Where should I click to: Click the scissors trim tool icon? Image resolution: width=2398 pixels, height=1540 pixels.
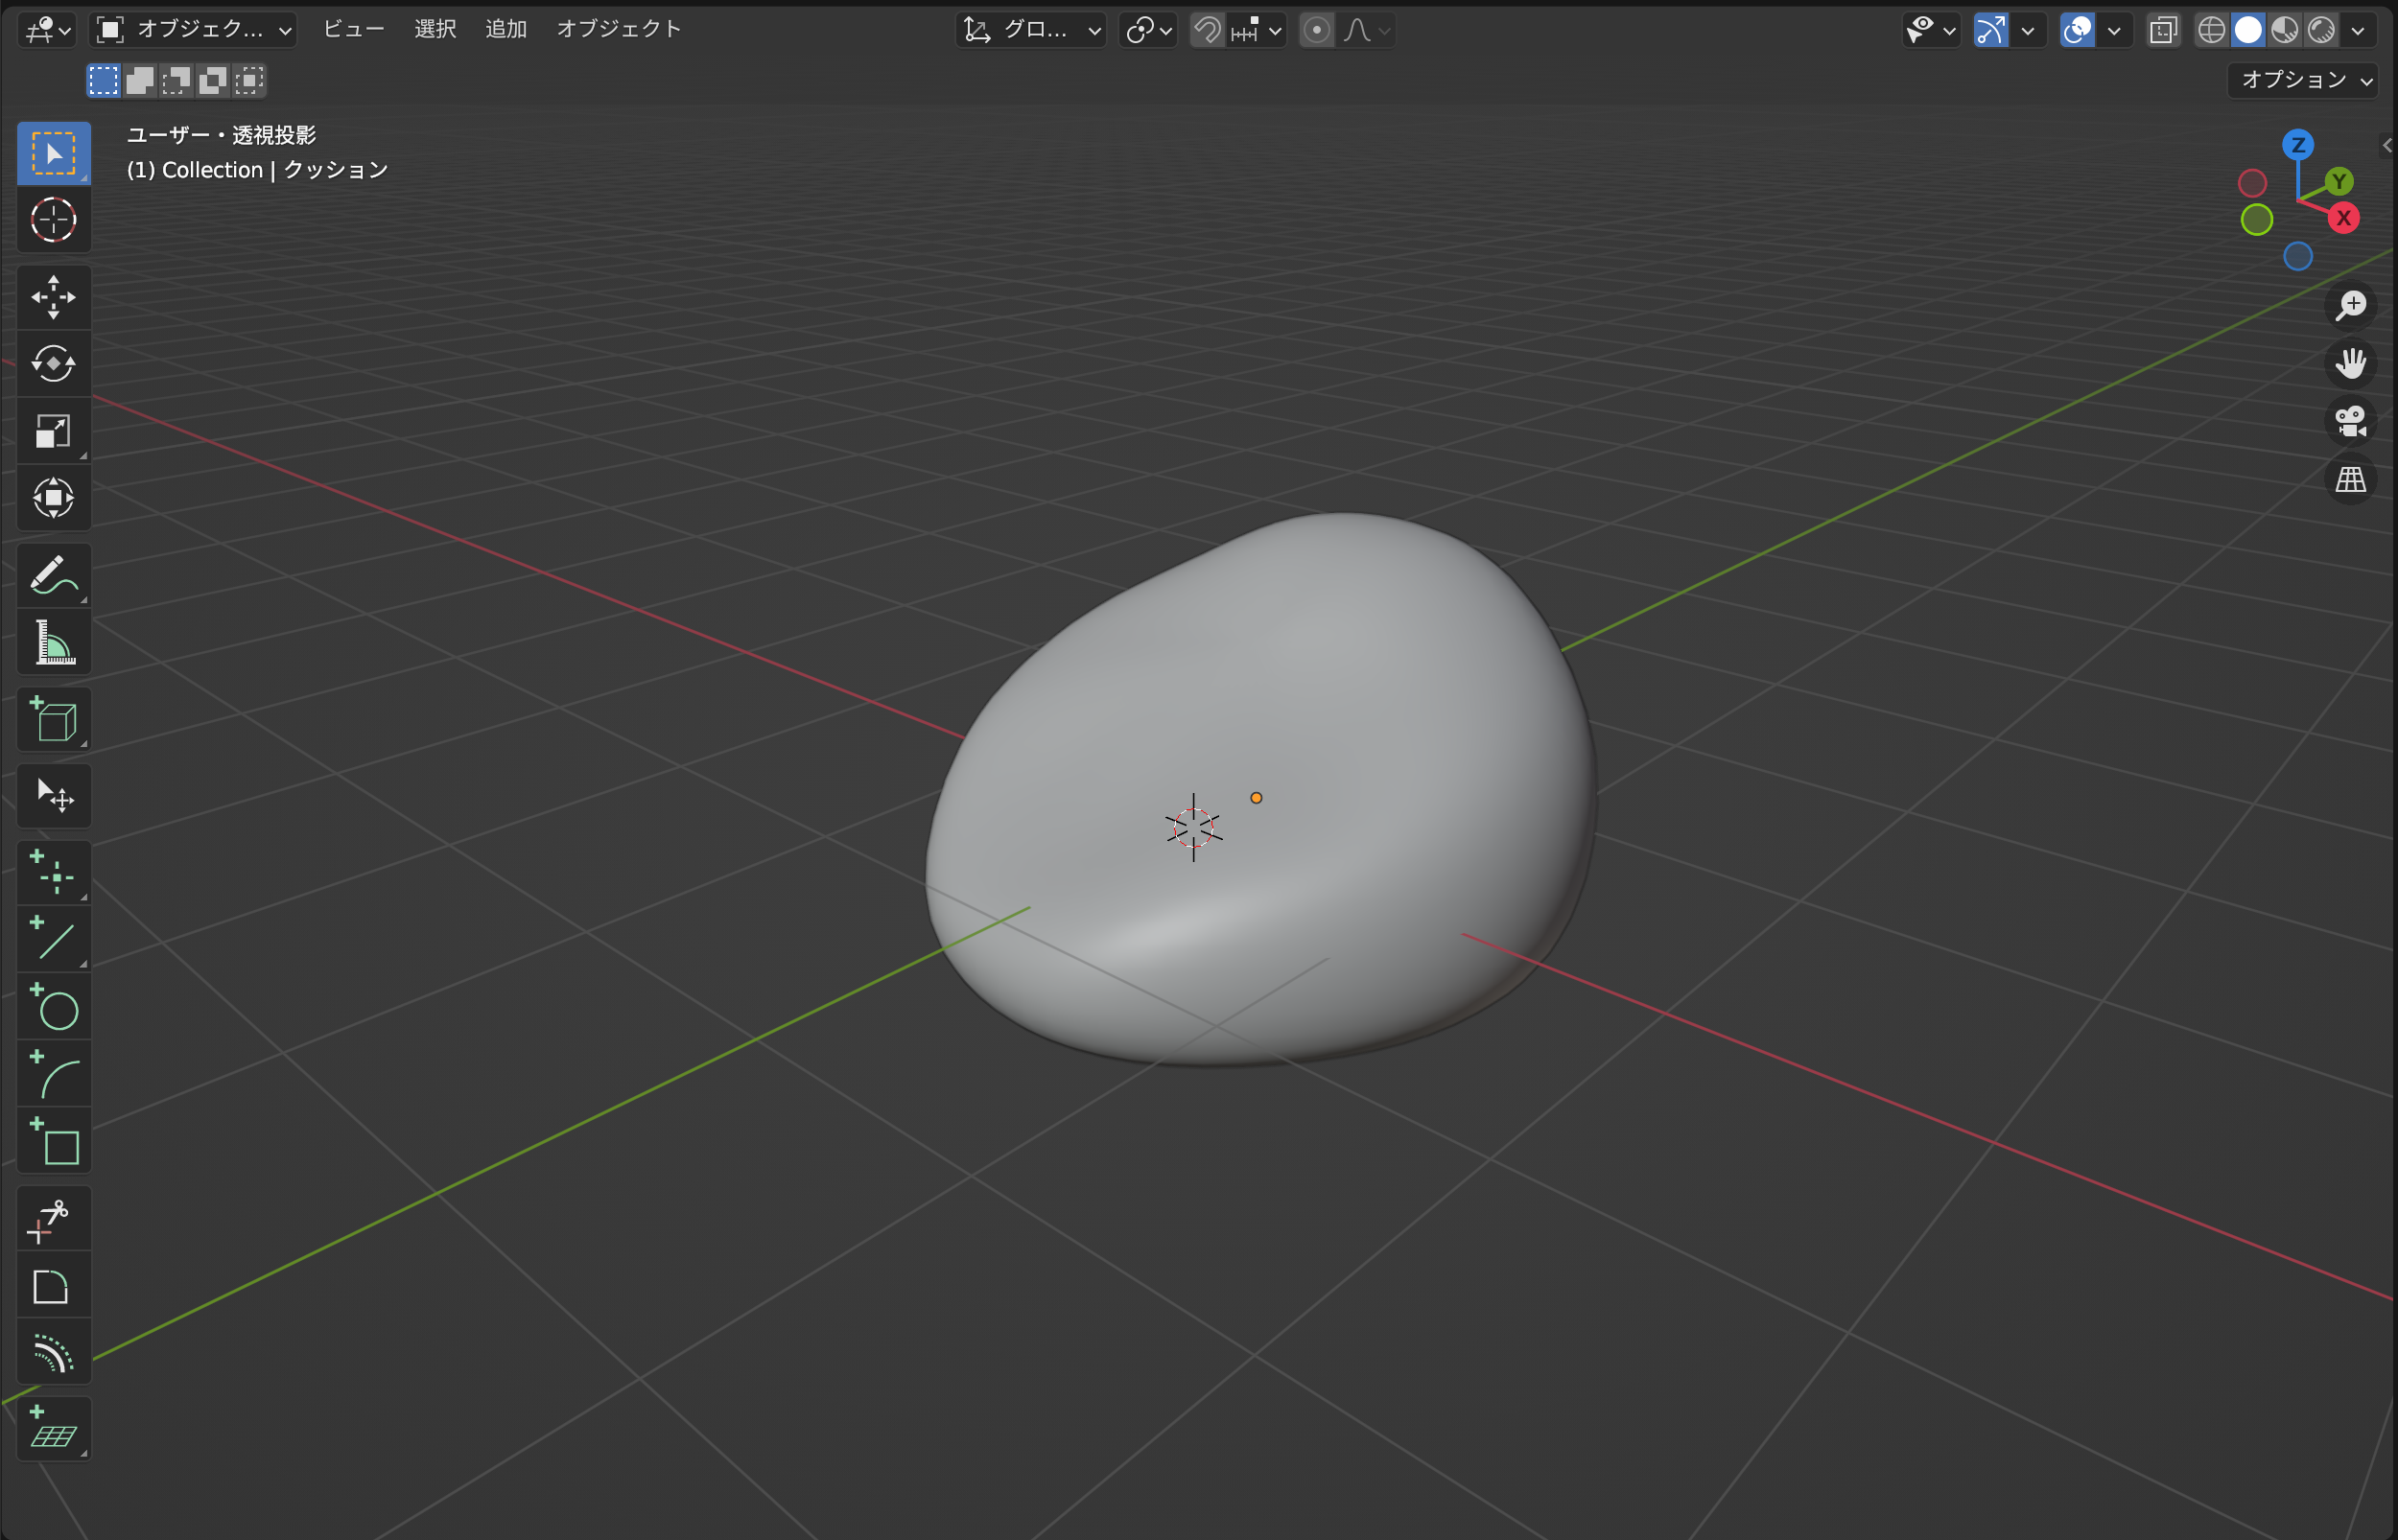[x=53, y=1219]
